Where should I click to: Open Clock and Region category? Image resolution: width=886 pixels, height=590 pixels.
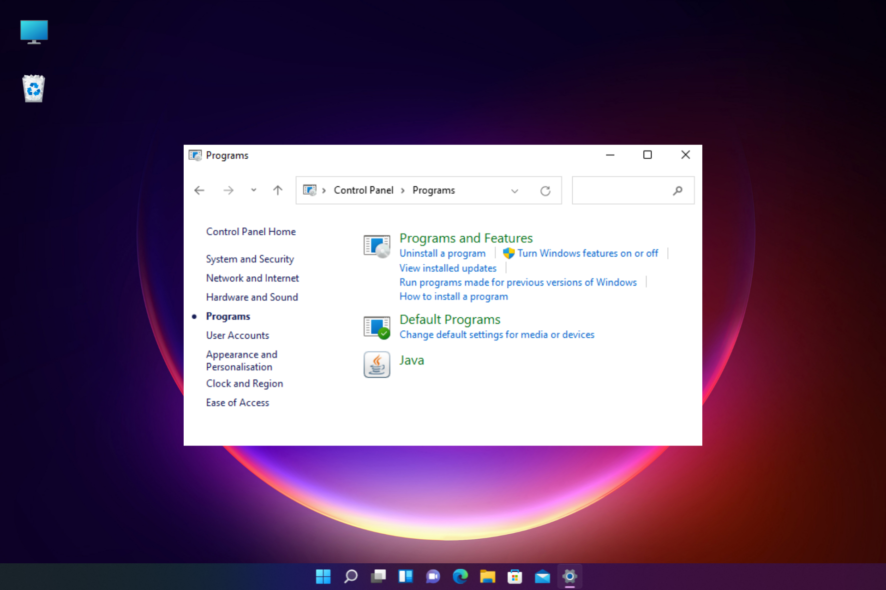244,384
